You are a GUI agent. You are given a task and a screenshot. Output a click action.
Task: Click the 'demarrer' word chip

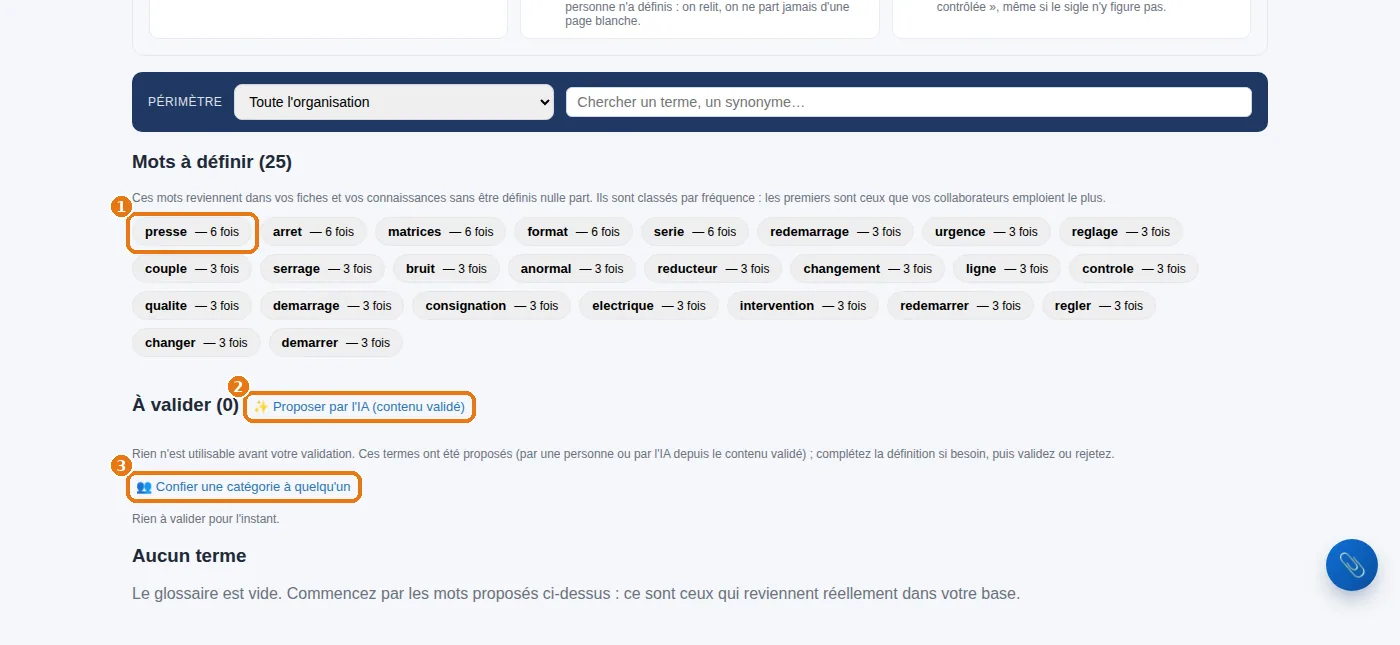[x=336, y=343]
